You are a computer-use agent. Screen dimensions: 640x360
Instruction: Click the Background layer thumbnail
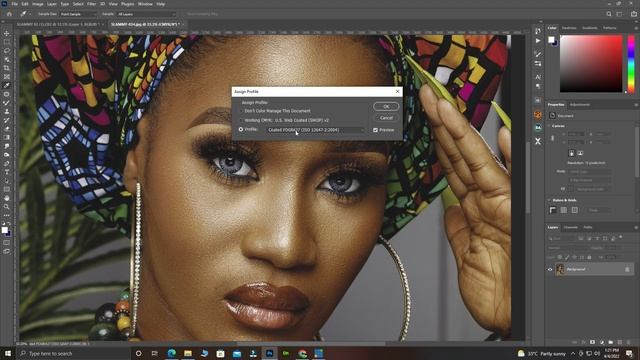tap(560, 269)
